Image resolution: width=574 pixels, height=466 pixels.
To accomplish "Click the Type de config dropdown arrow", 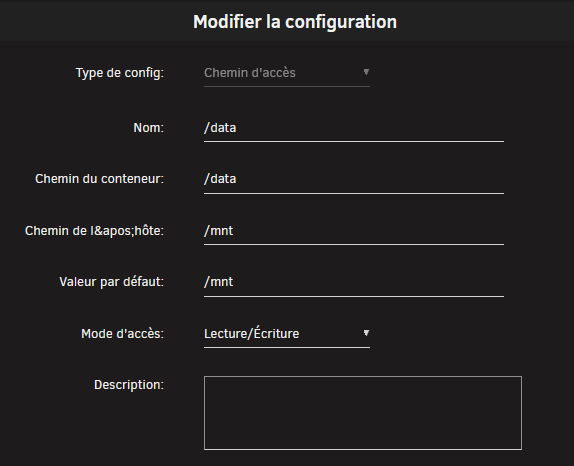I will [x=366, y=72].
